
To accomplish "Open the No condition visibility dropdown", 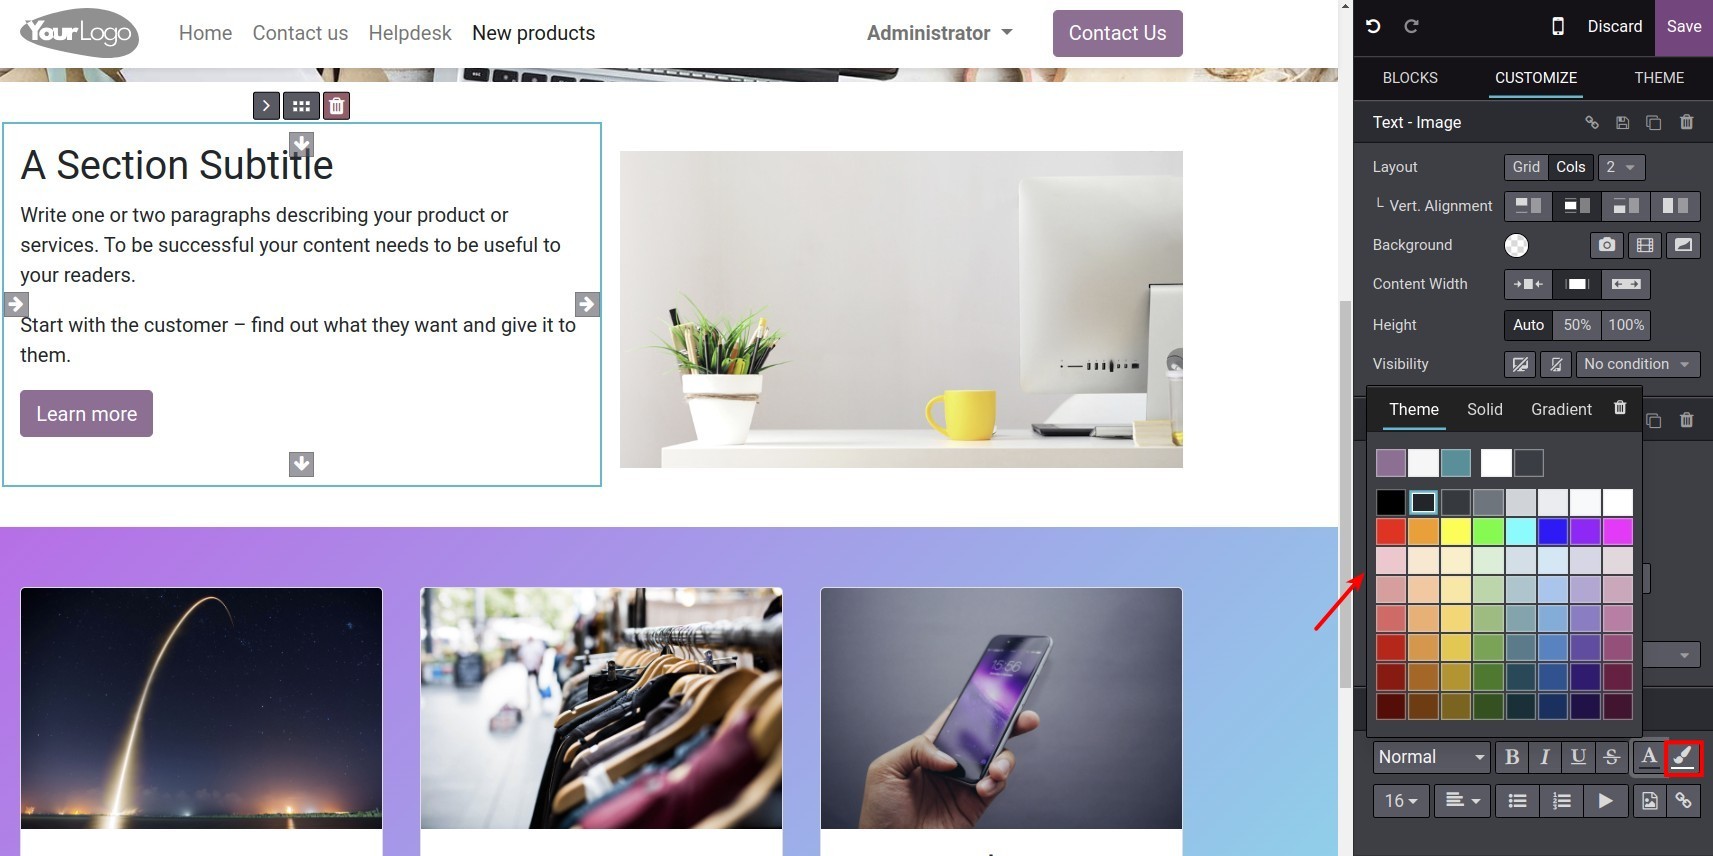I will click(1637, 364).
